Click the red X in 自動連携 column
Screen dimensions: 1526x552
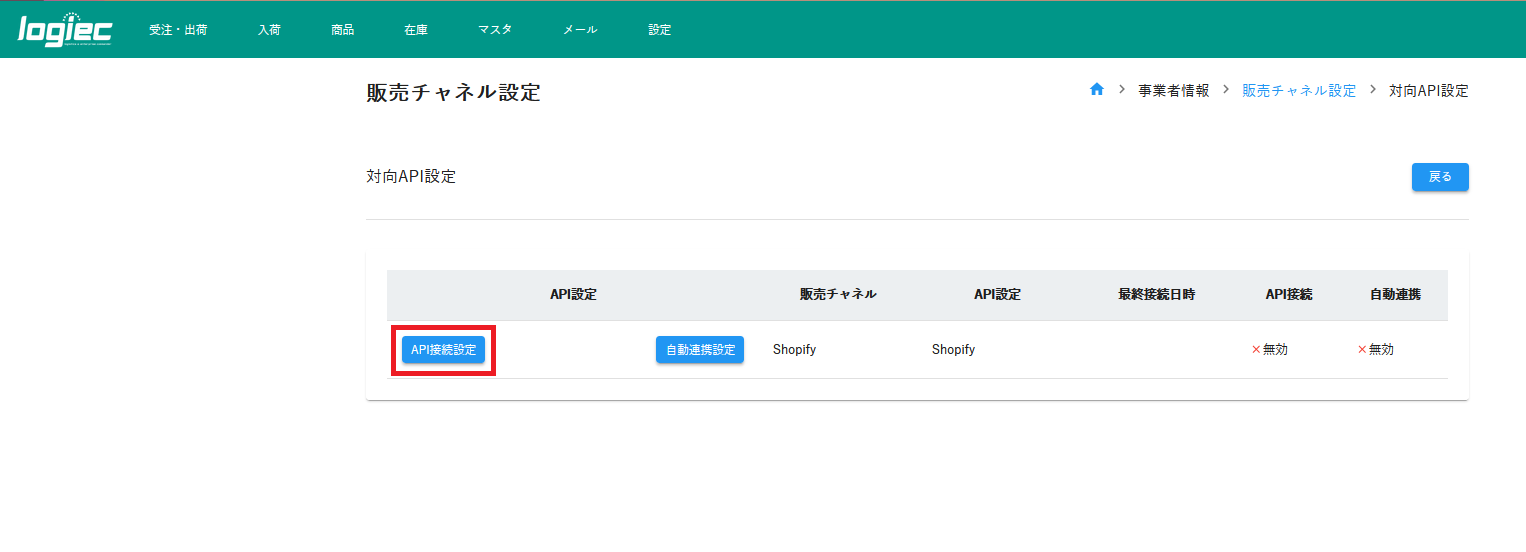[1362, 350]
